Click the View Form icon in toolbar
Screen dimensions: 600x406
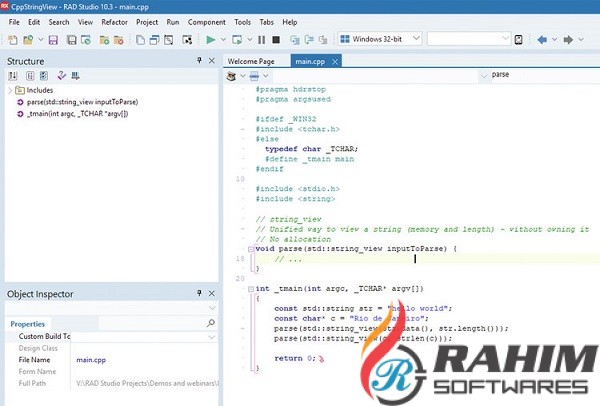(x=154, y=40)
